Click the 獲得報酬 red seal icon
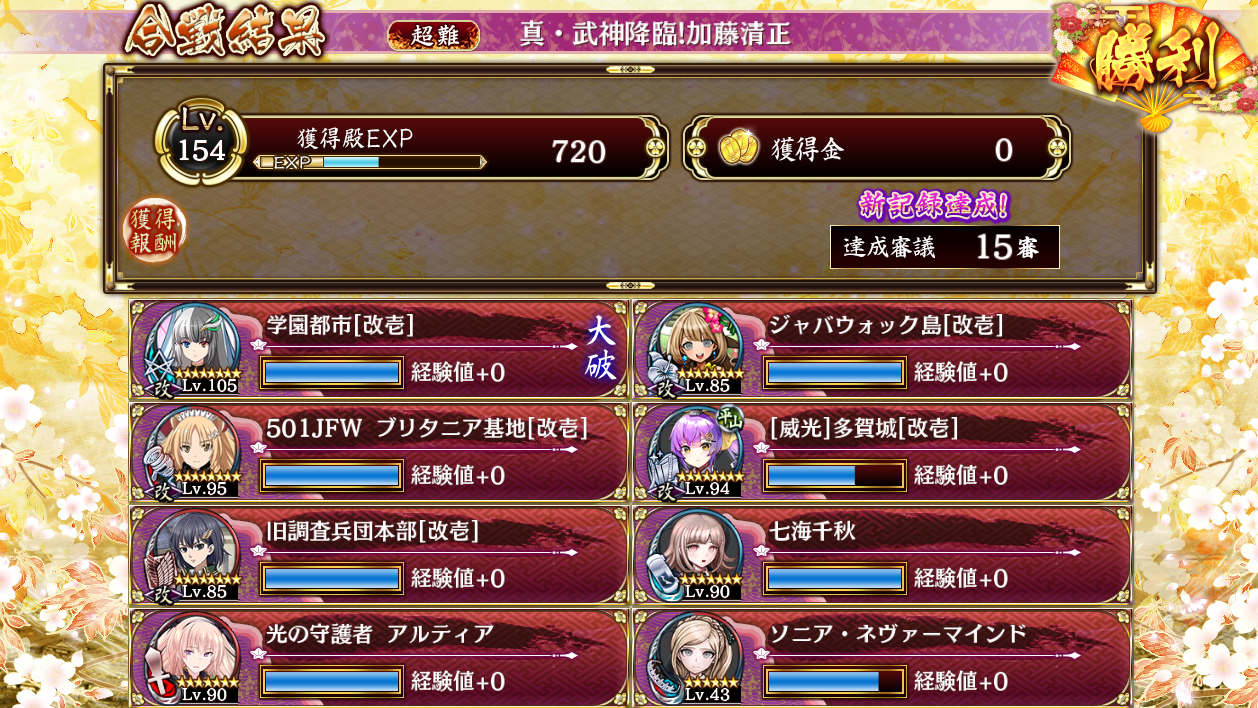The height and width of the screenshot is (708, 1258). pyautogui.click(x=154, y=231)
